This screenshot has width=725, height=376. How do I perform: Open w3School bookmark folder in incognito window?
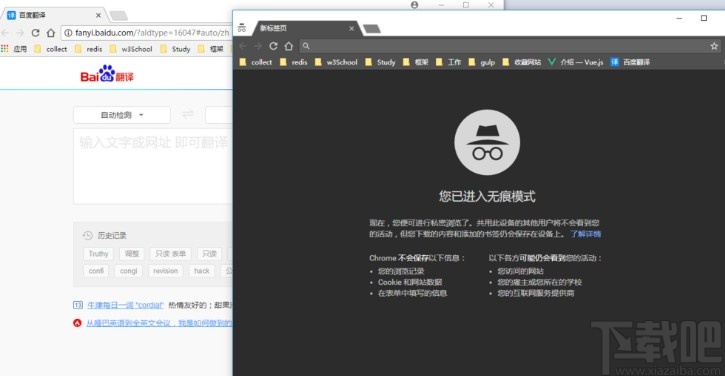tap(336, 62)
